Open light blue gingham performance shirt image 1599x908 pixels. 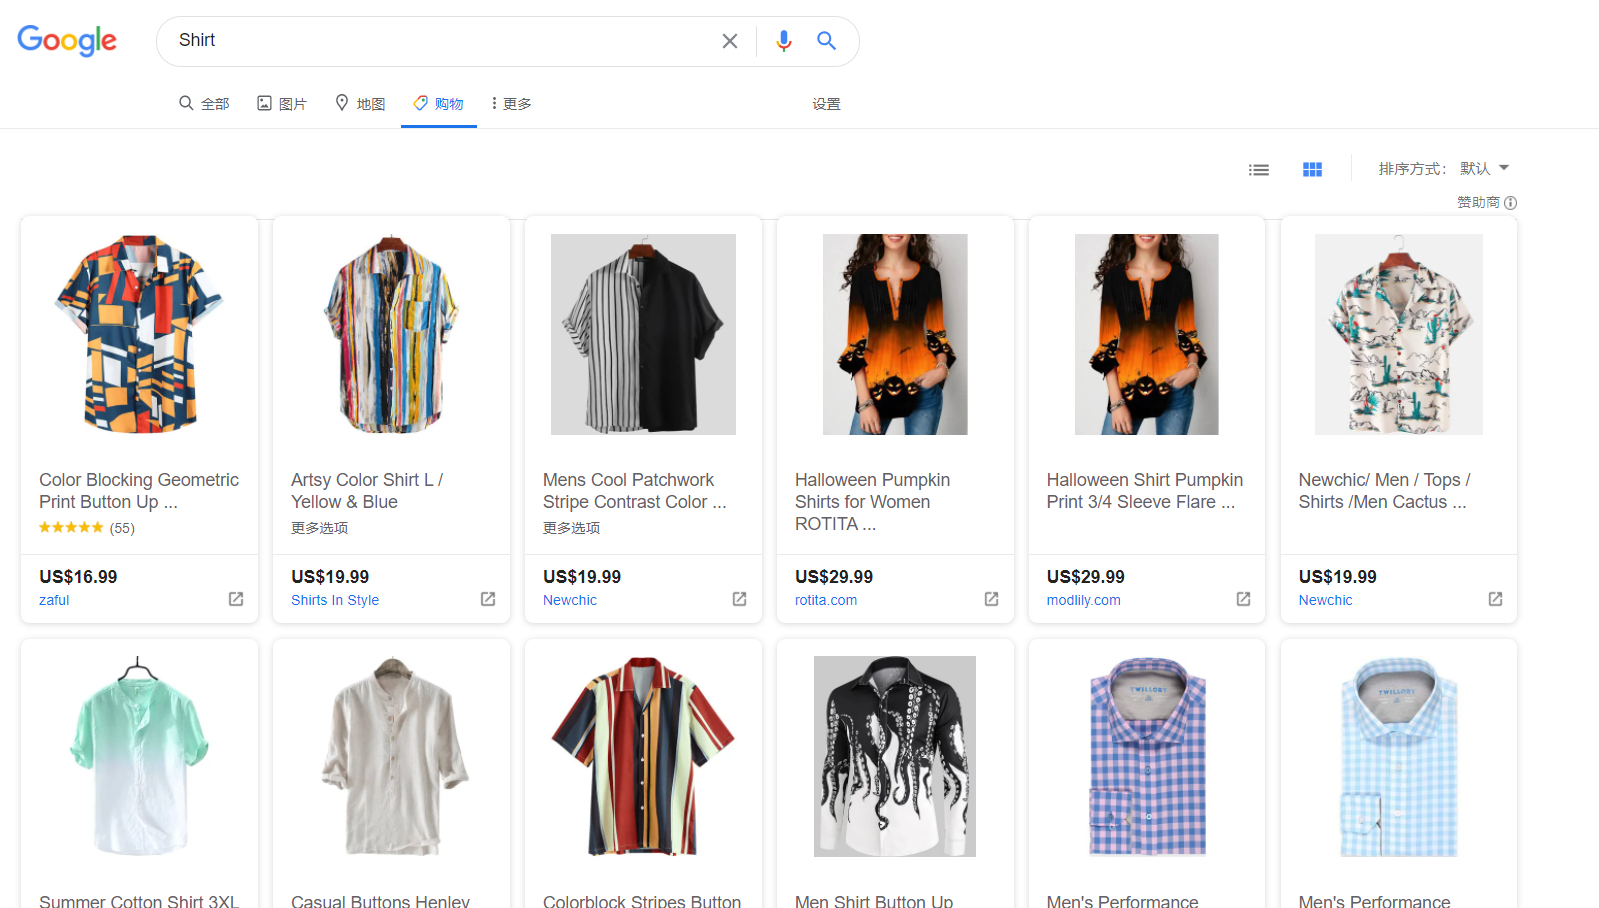[x=1399, y=757]
